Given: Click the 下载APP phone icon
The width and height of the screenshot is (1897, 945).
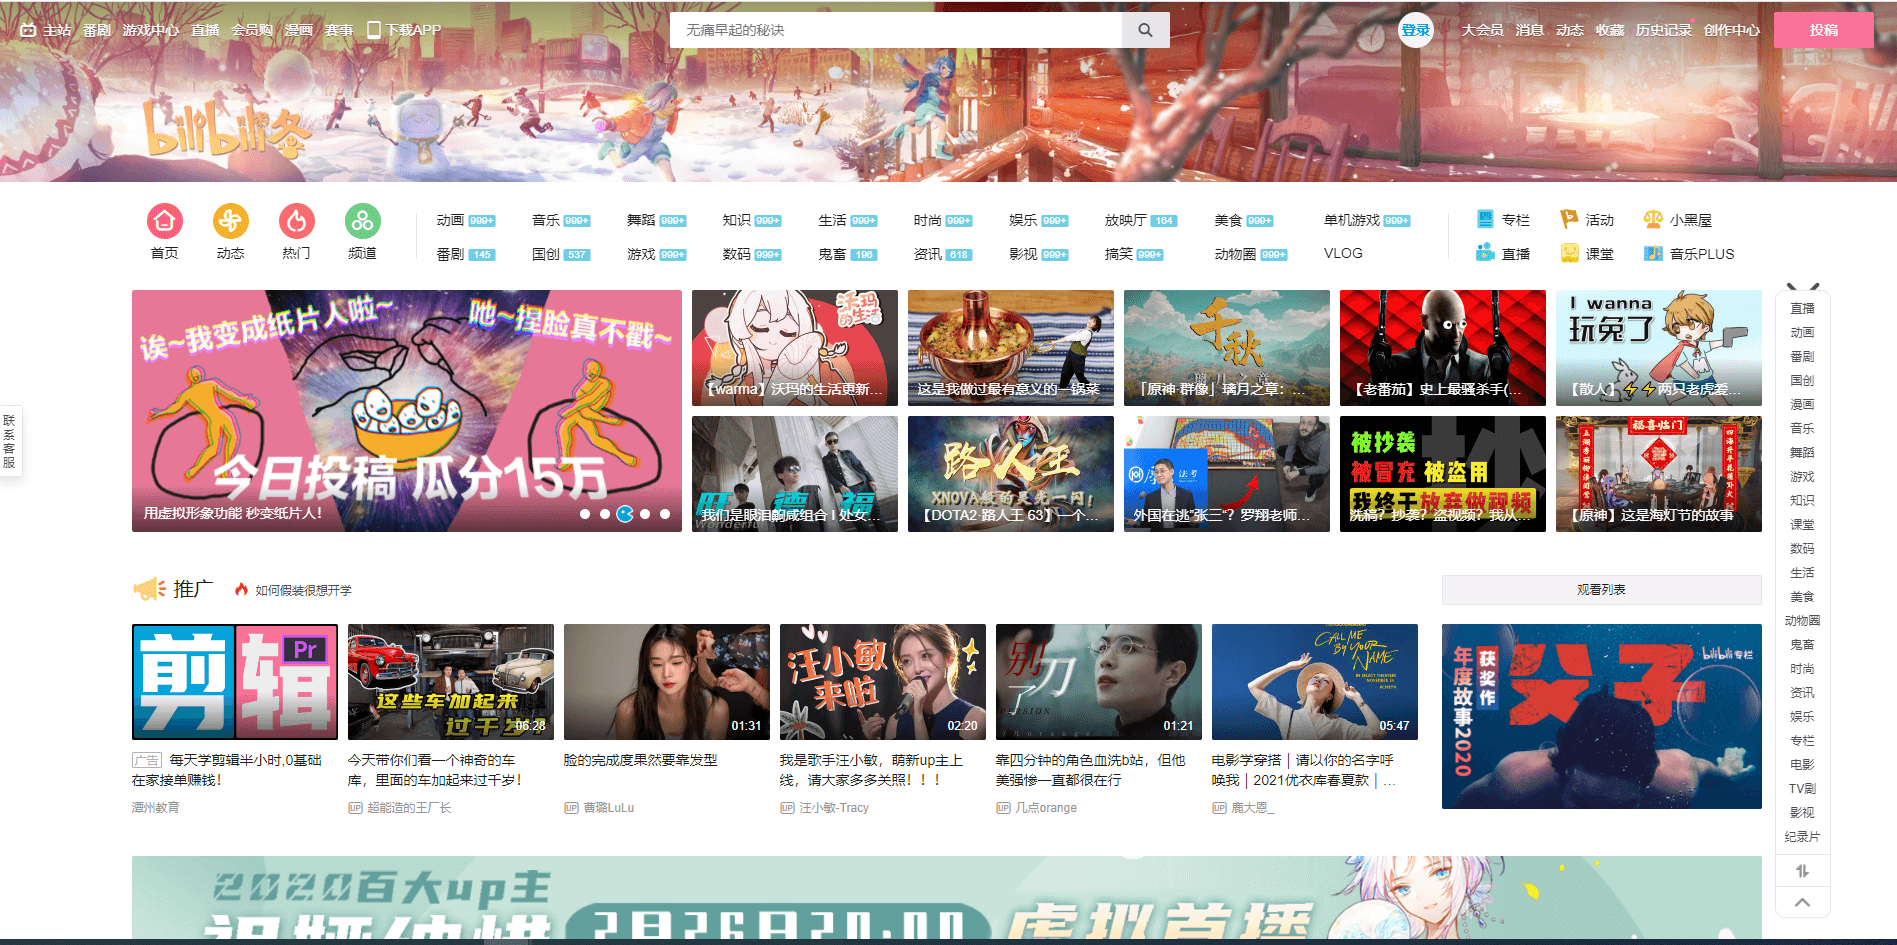Looking at the screenshot, I should [x=374, y=30].
